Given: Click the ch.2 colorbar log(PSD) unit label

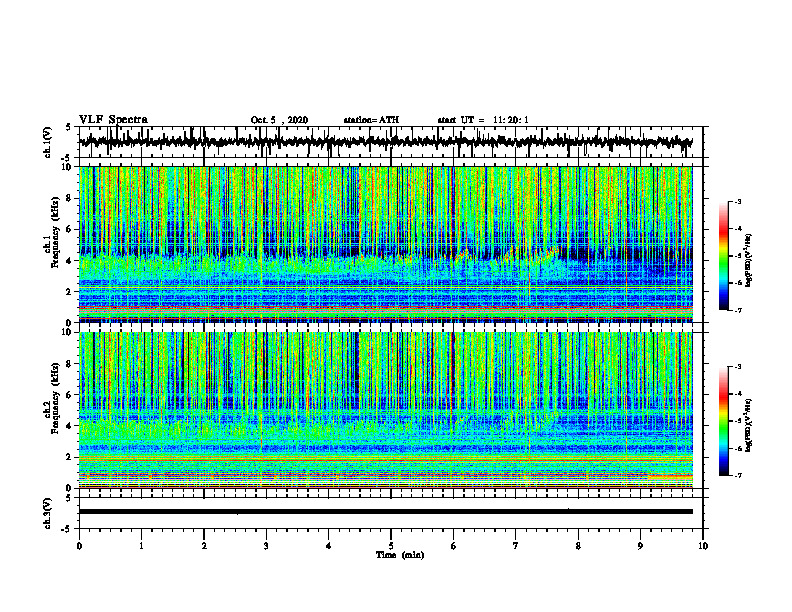Looking at the screenshot, I should pyautogui.click(x=749, y=425).
